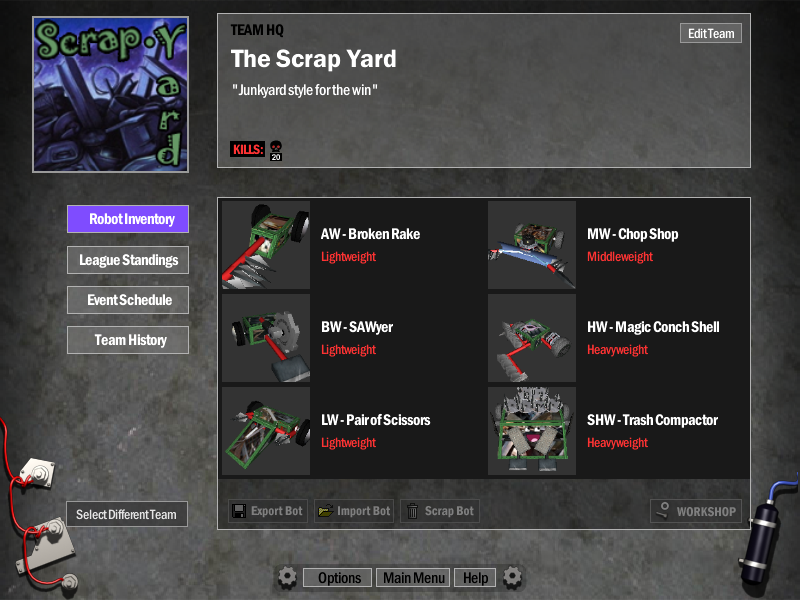Open the Main Menu

(413, 578)
